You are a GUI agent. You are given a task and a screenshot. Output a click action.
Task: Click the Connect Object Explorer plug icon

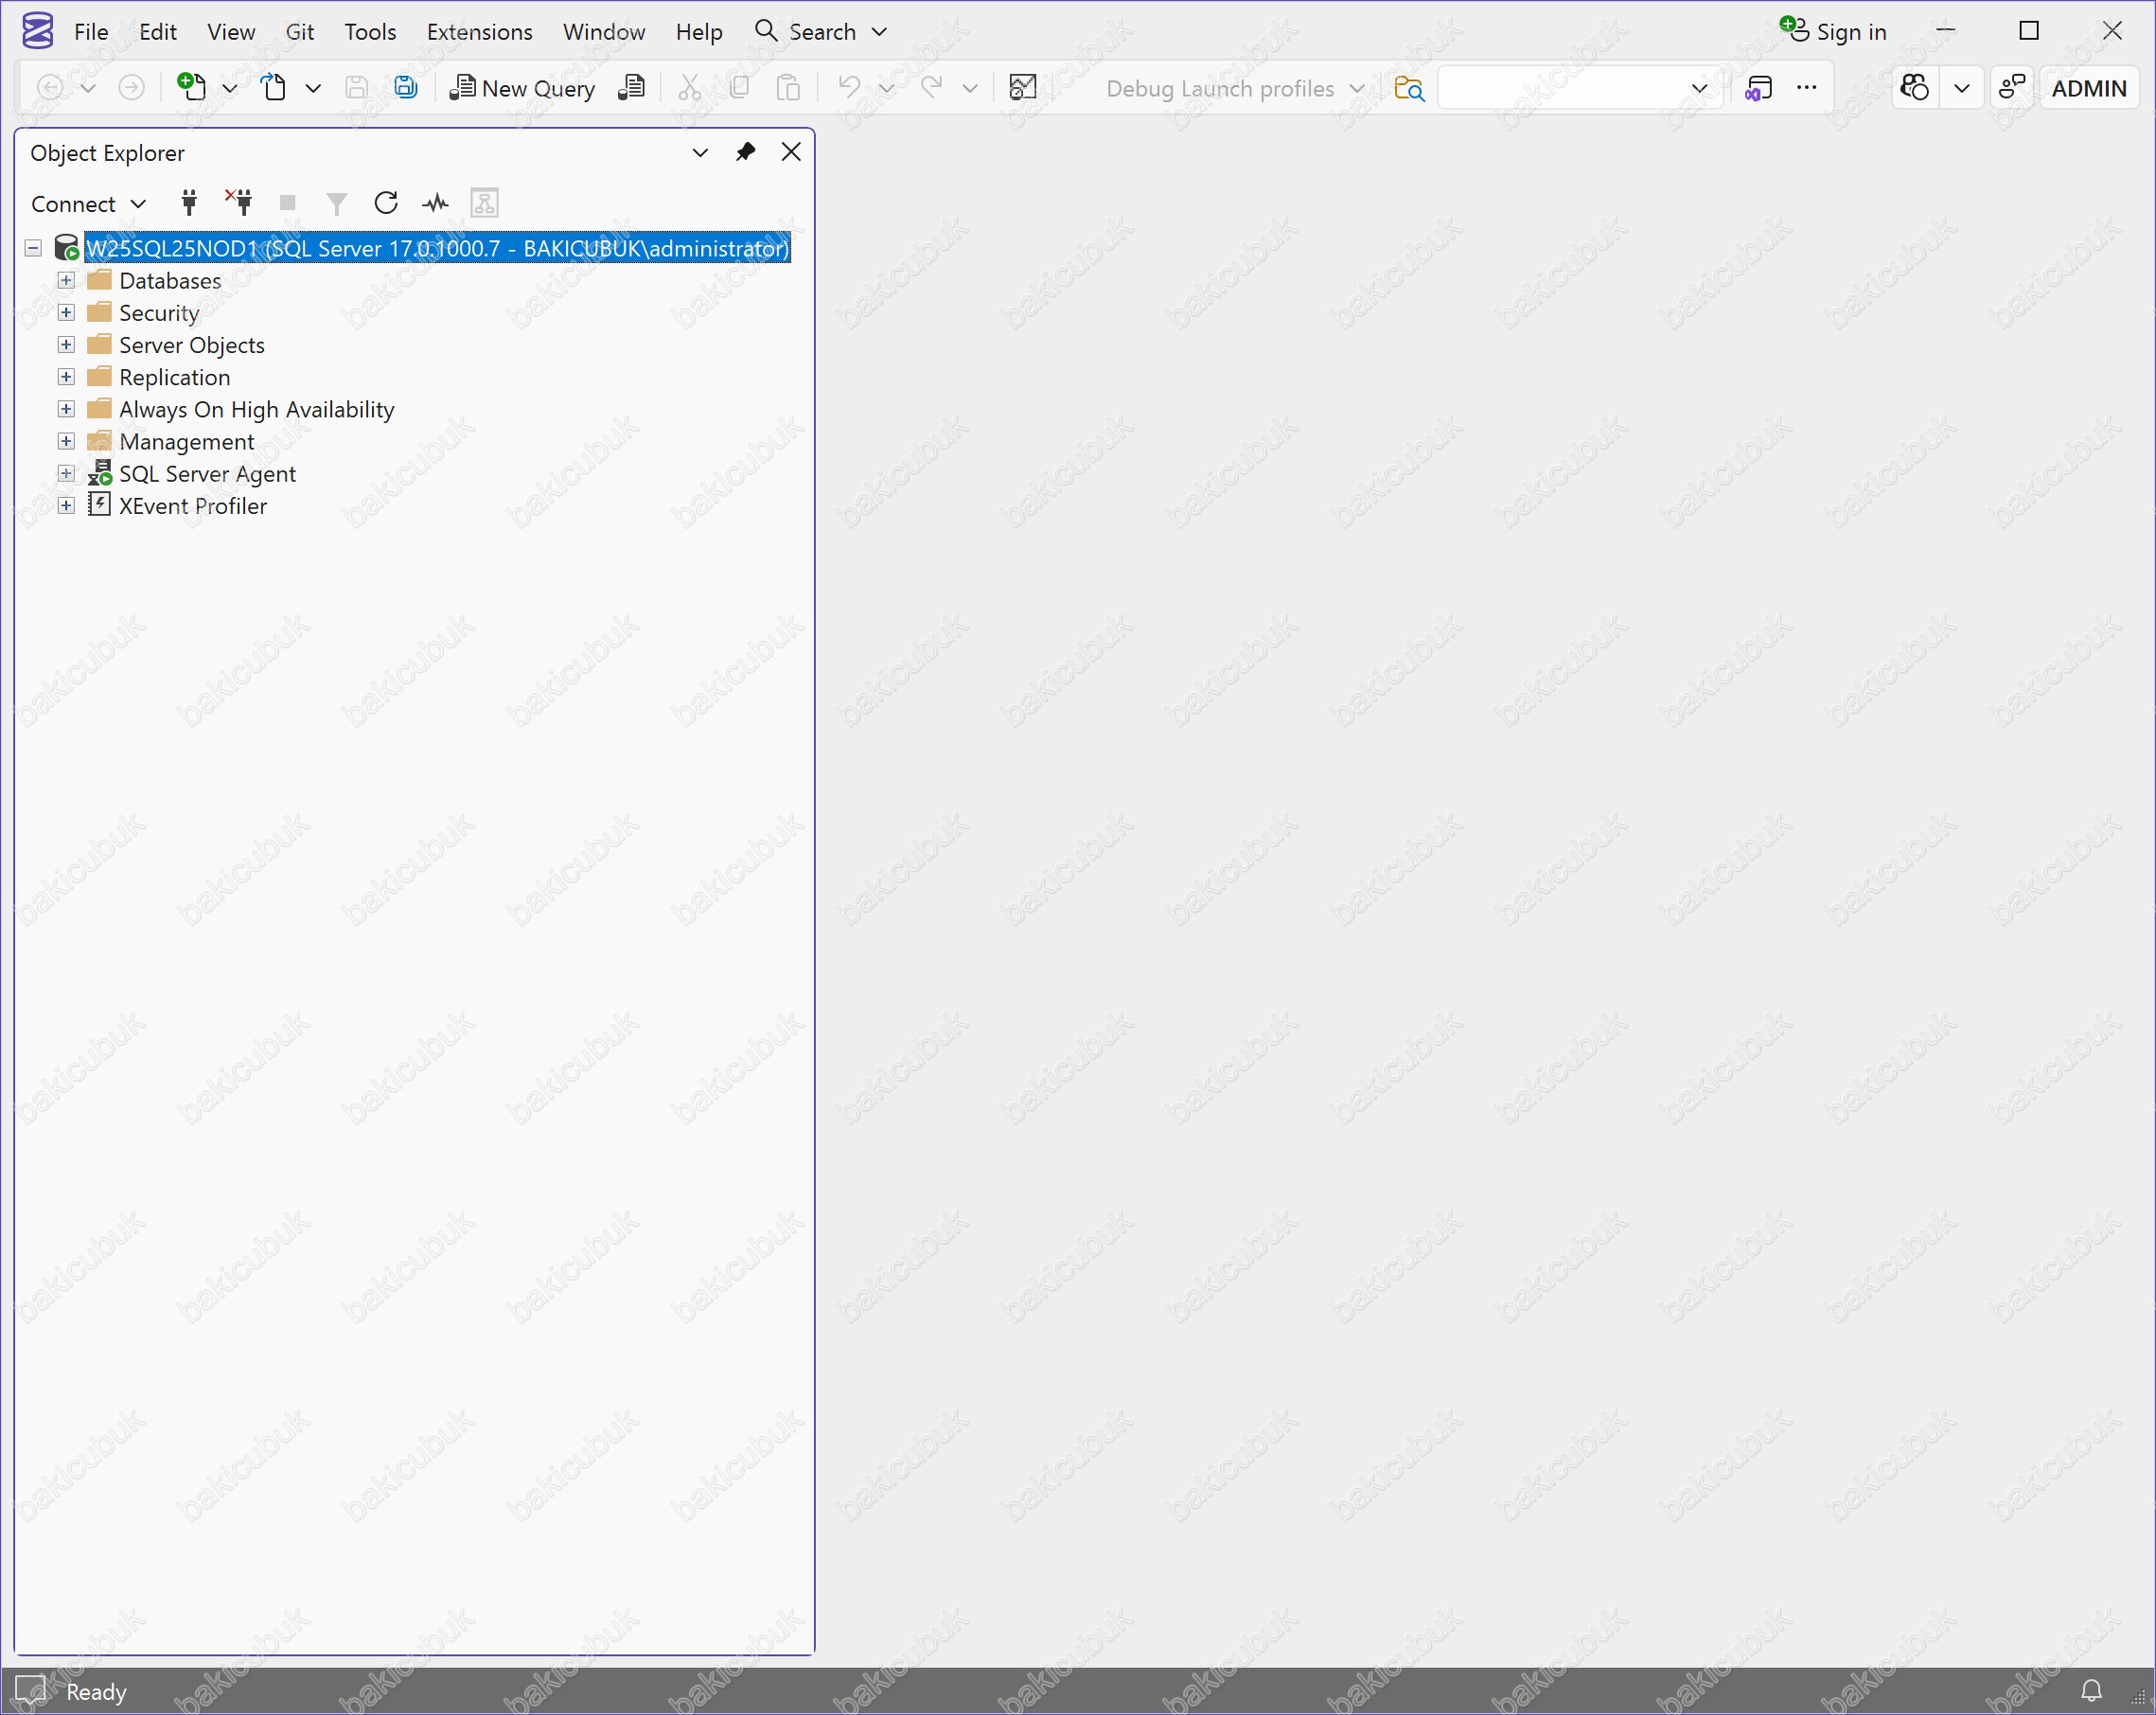click(189, 203)
